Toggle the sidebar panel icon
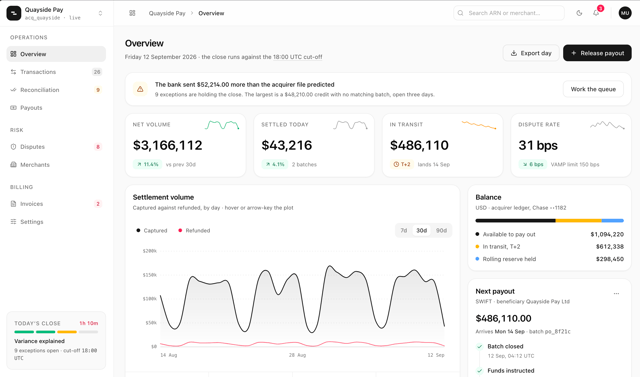 tap(132, 13)
